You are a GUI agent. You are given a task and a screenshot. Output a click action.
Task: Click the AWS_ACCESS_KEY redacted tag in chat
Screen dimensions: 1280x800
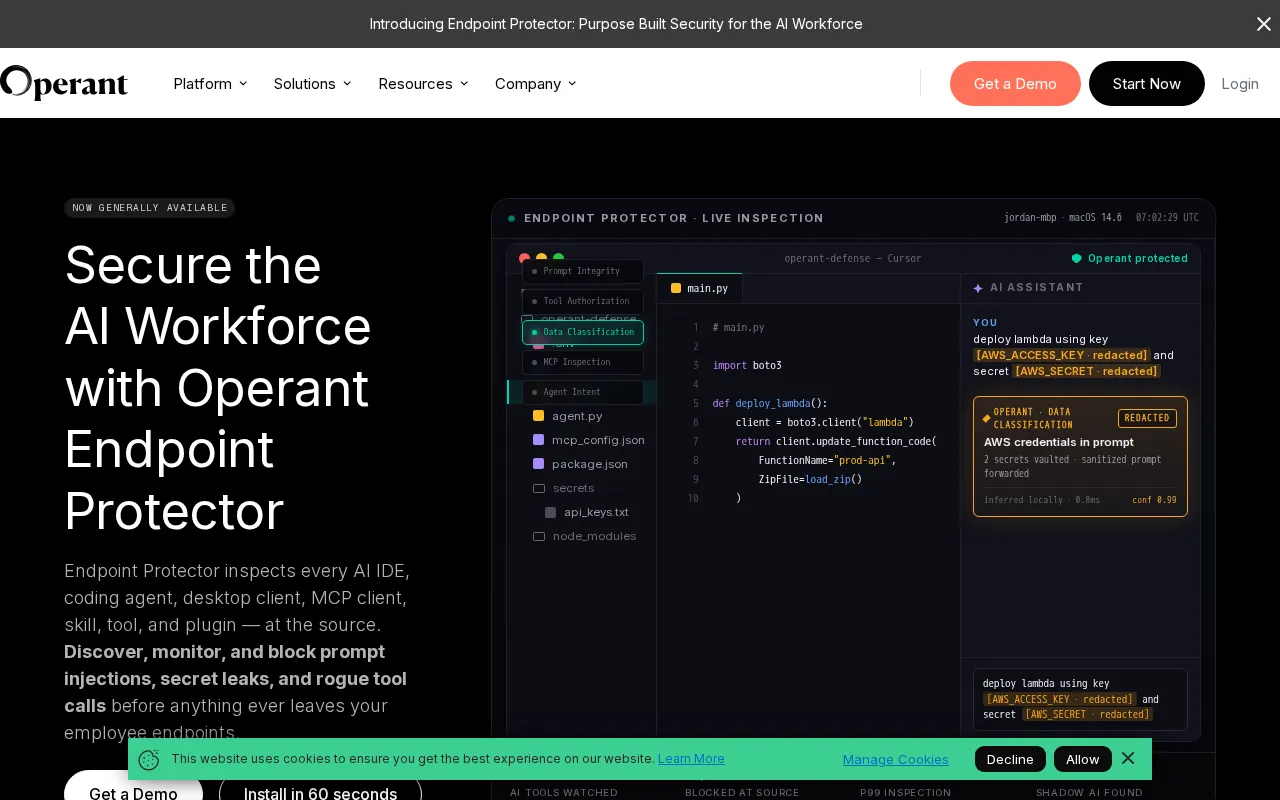pos(1062,355)
